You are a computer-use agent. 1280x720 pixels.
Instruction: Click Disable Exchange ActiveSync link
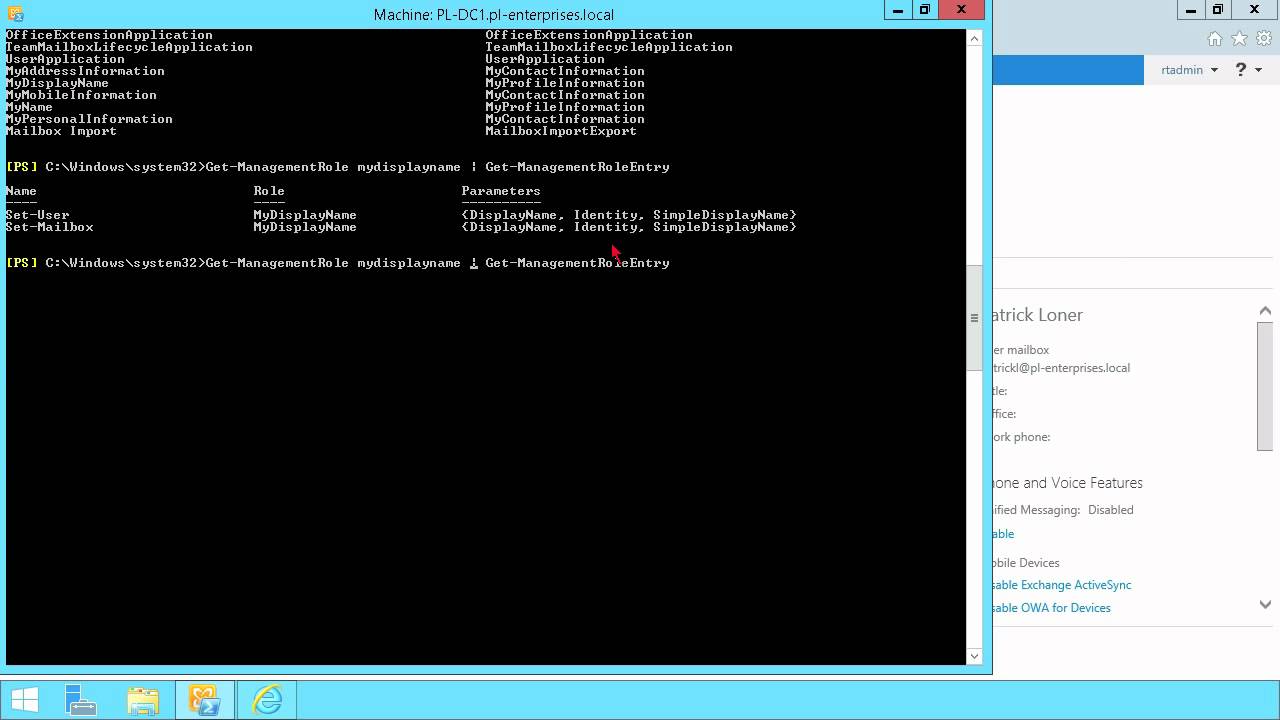pos(1062,585)
